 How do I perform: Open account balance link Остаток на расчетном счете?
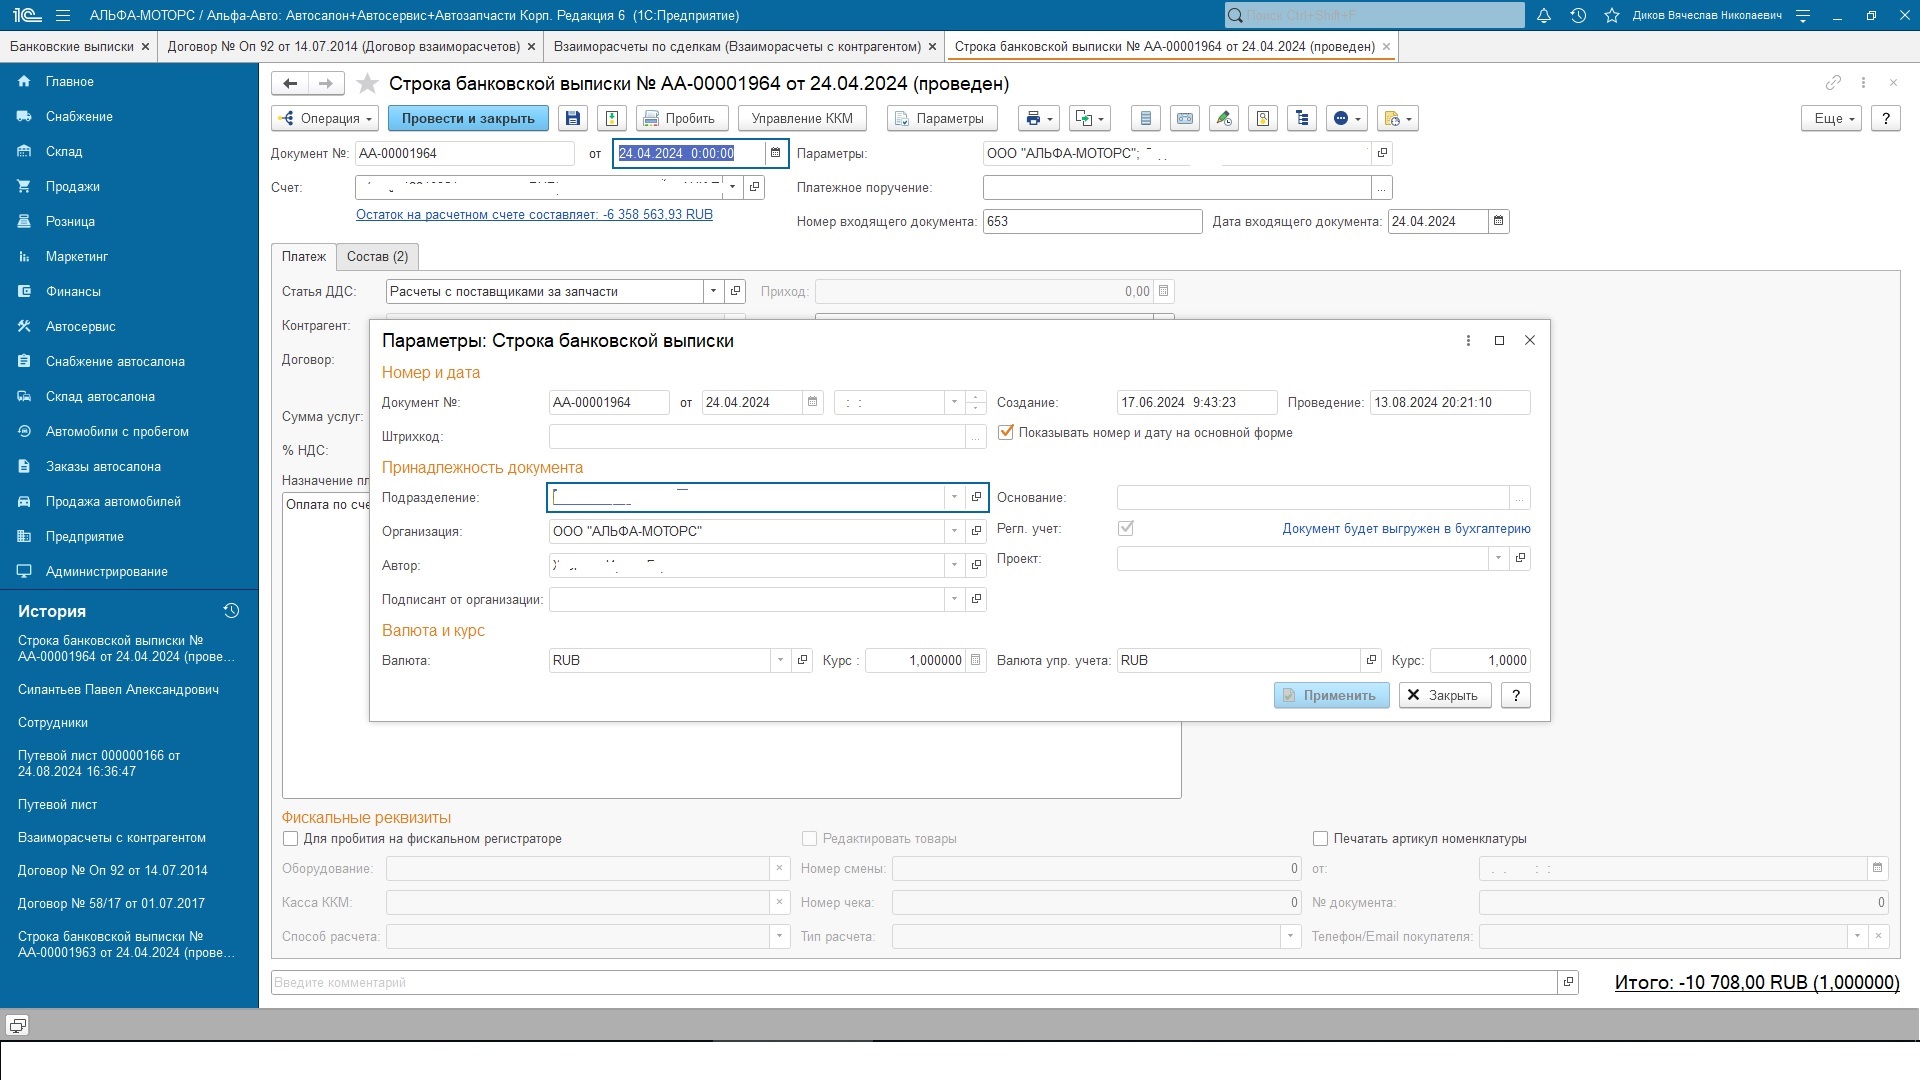pyautogui.click(x=534, y=214)
